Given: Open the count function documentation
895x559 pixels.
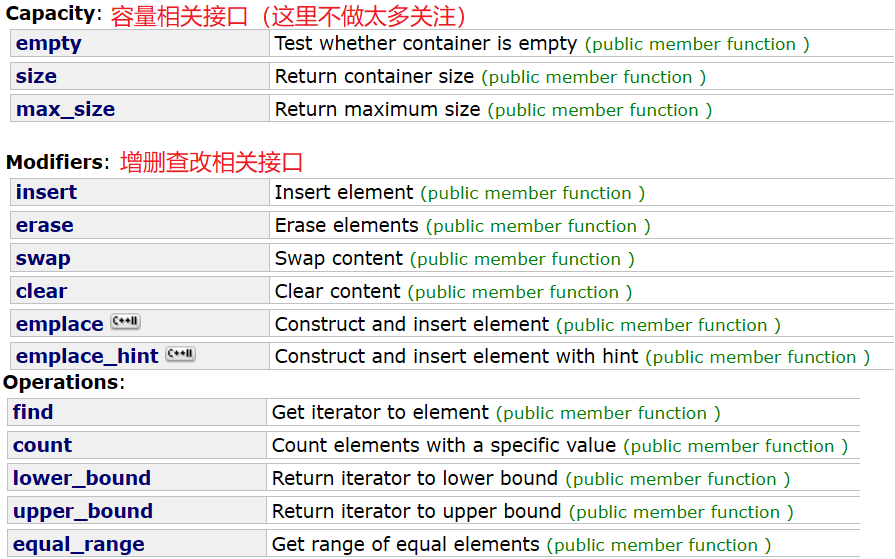Looking at the screenshot, I should (x=42, y=445).
